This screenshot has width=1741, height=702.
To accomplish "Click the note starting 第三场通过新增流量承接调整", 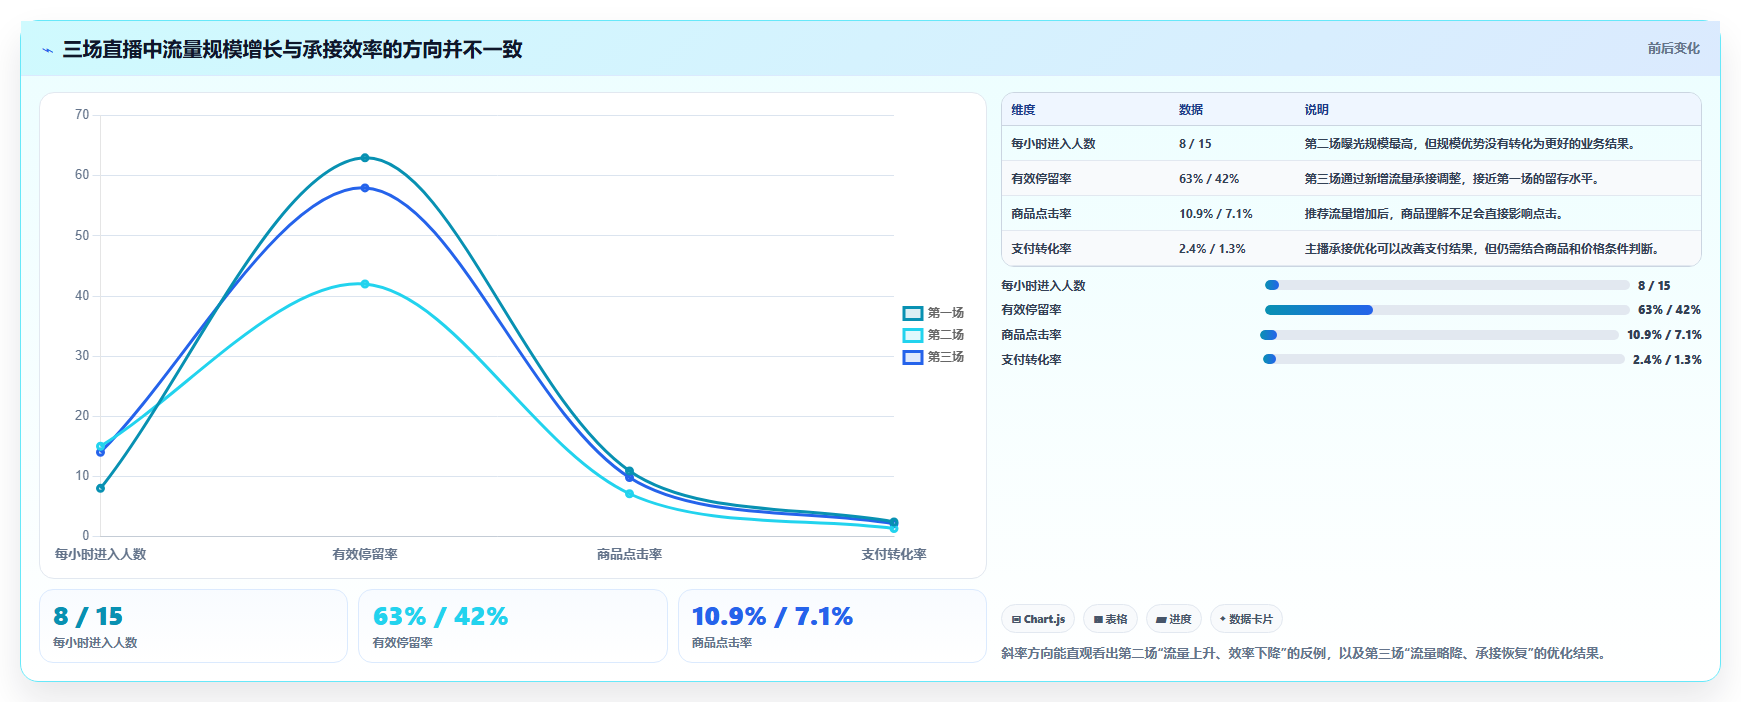I will coord(1454,179).
